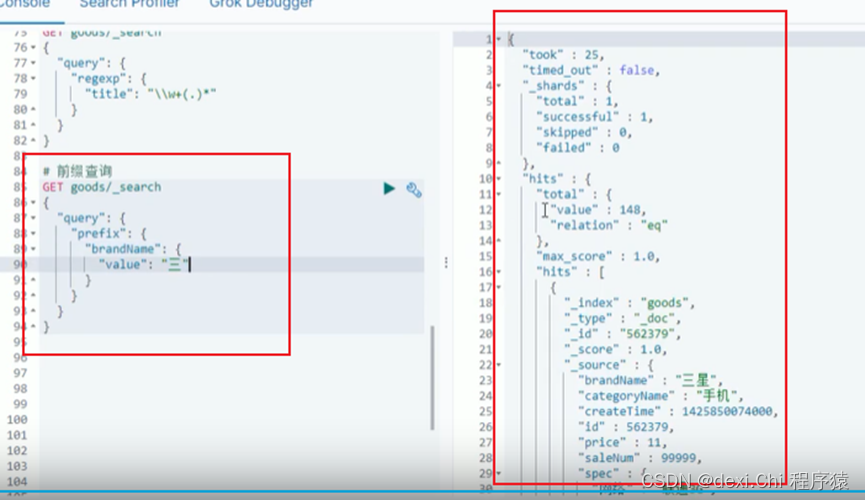Place cursor in the "value": "三" line

(x=145, y=264)
